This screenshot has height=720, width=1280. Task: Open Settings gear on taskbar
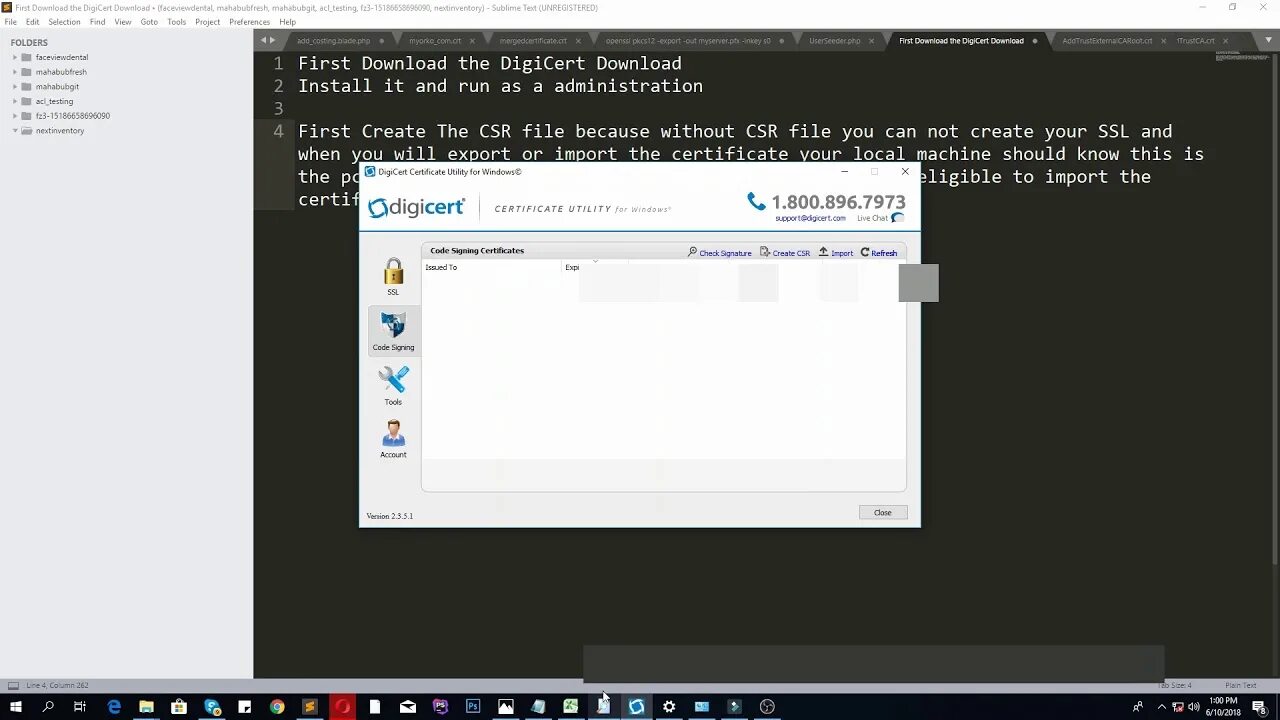tap(669, 706)
